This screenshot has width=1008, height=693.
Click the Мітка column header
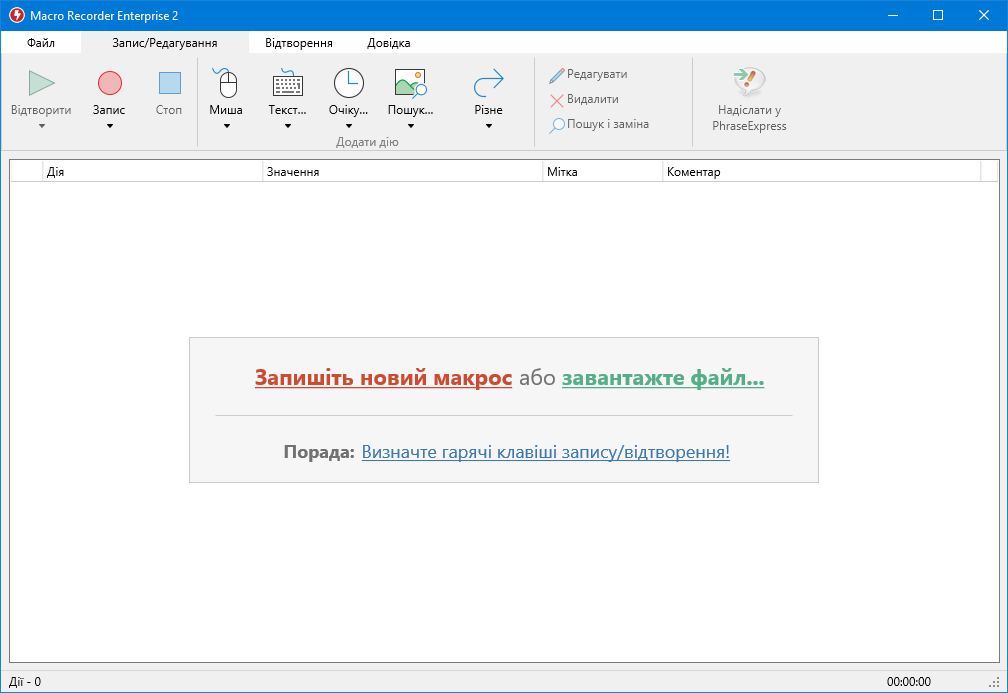pyautogui.click(x=603, y=172)
